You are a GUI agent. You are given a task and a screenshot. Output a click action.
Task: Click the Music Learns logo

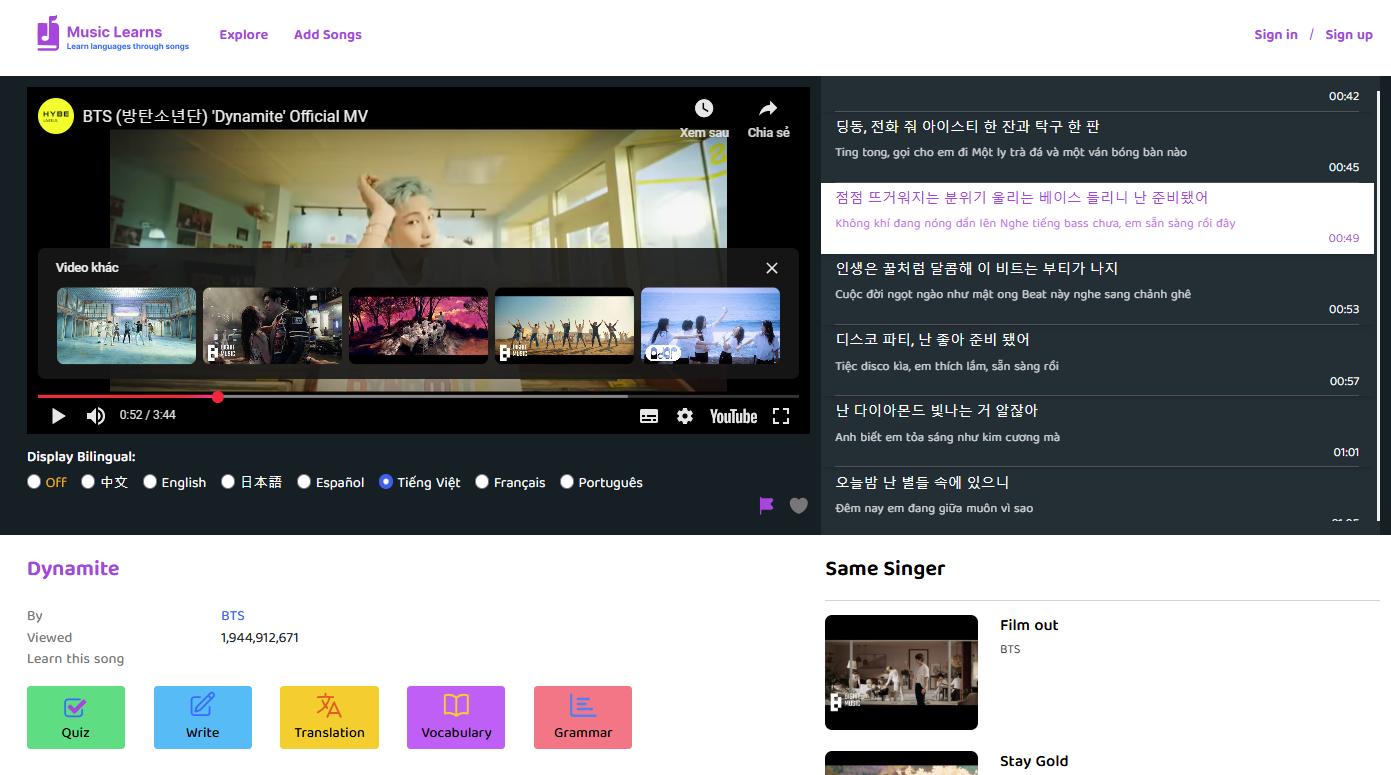click(113, 34)
